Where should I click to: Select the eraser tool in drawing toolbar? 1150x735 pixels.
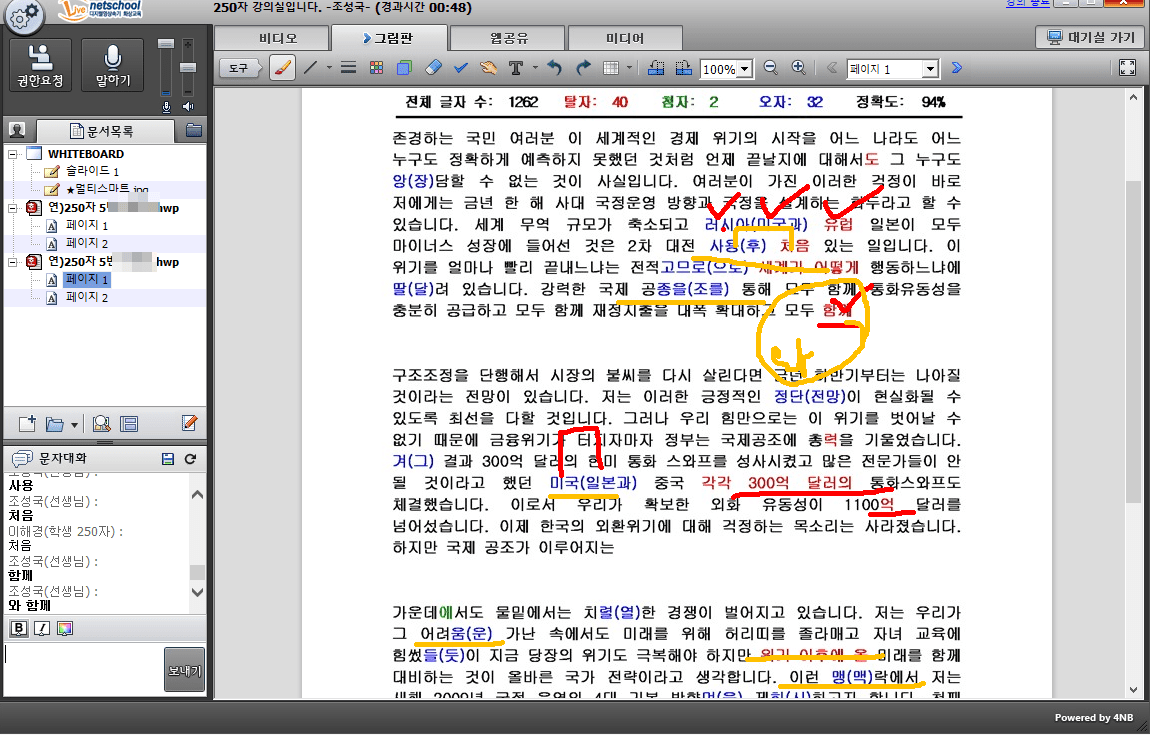pos(432,69)
